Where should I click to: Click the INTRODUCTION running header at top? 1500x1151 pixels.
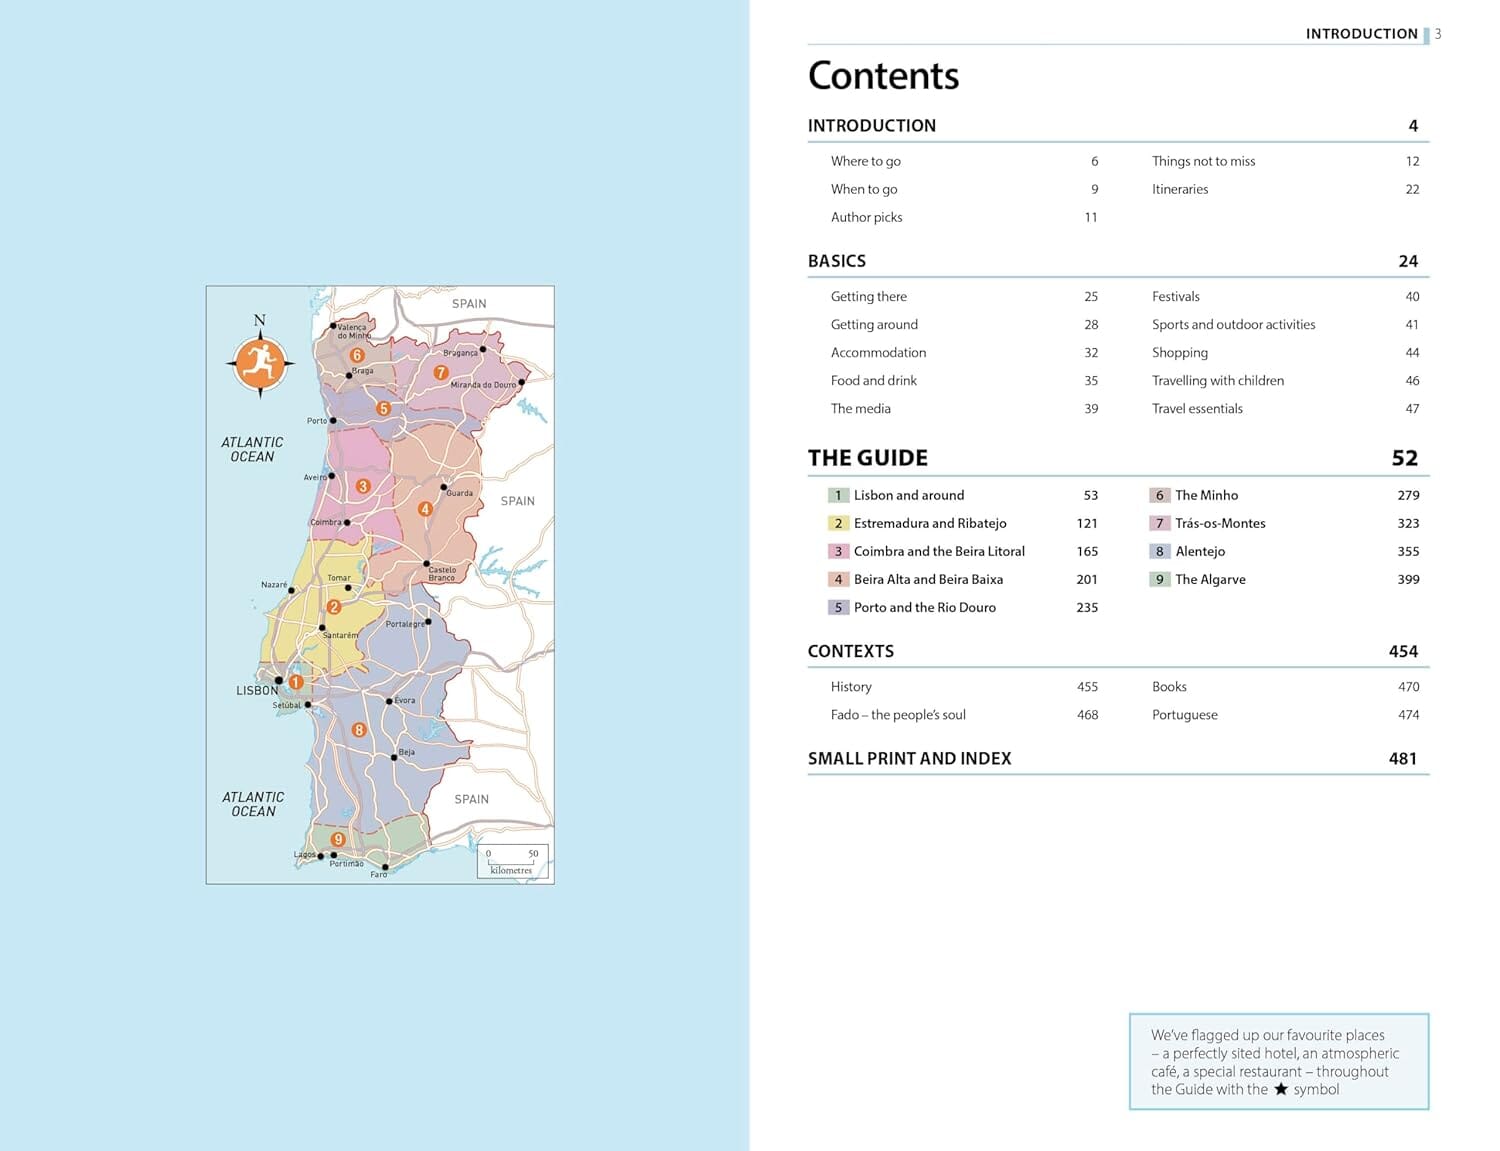1362,34
